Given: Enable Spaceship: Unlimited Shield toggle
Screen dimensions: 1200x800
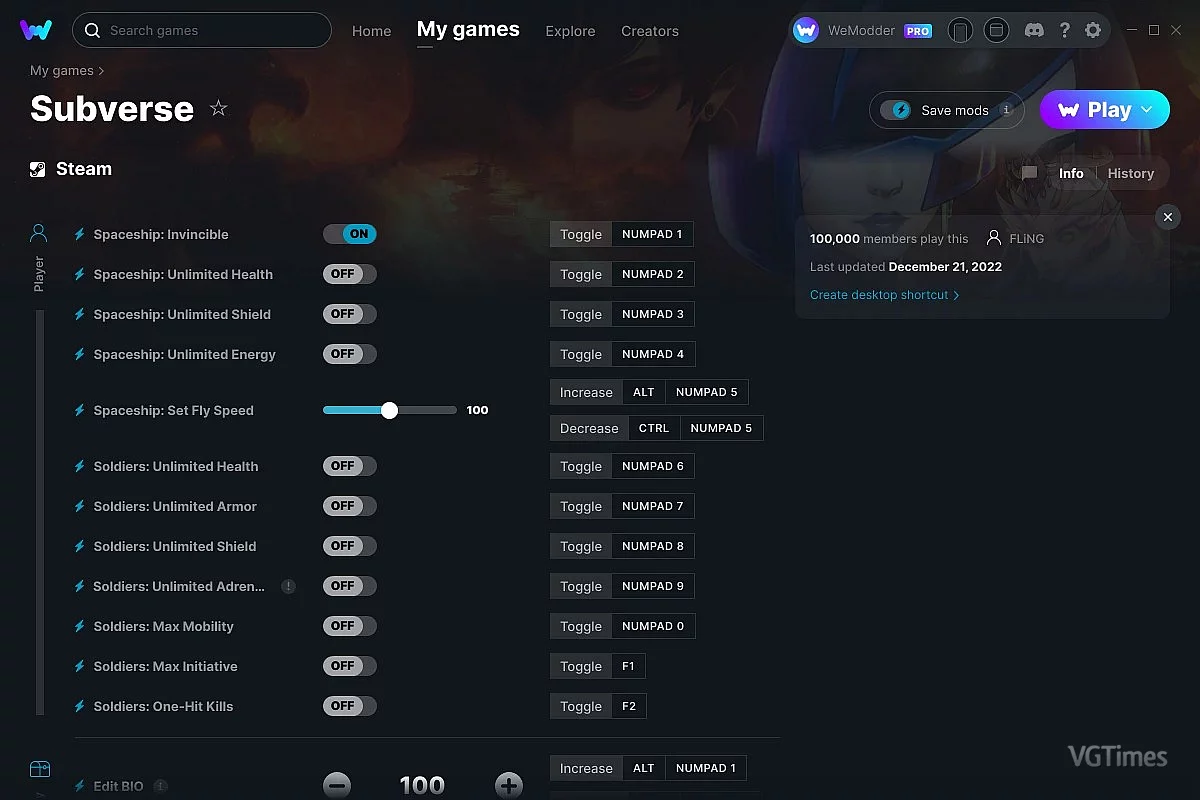Looking at the screenshot, I should (x=350, y=314).
